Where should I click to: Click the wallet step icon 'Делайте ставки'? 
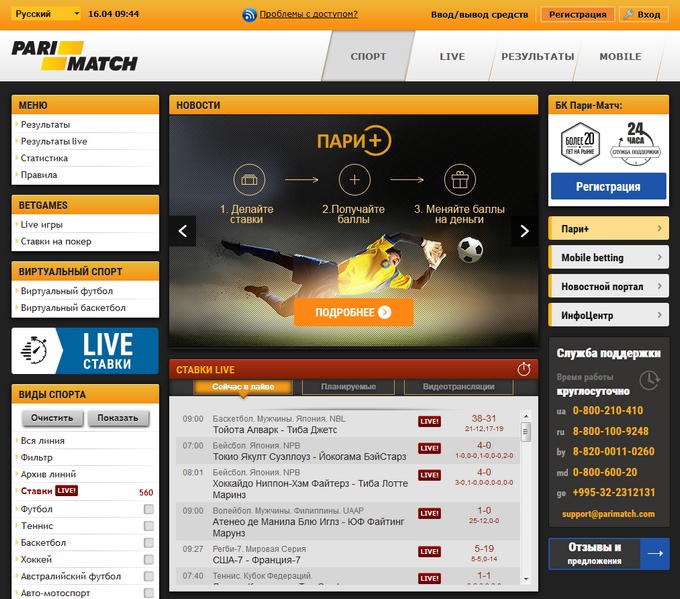point(249,180)
